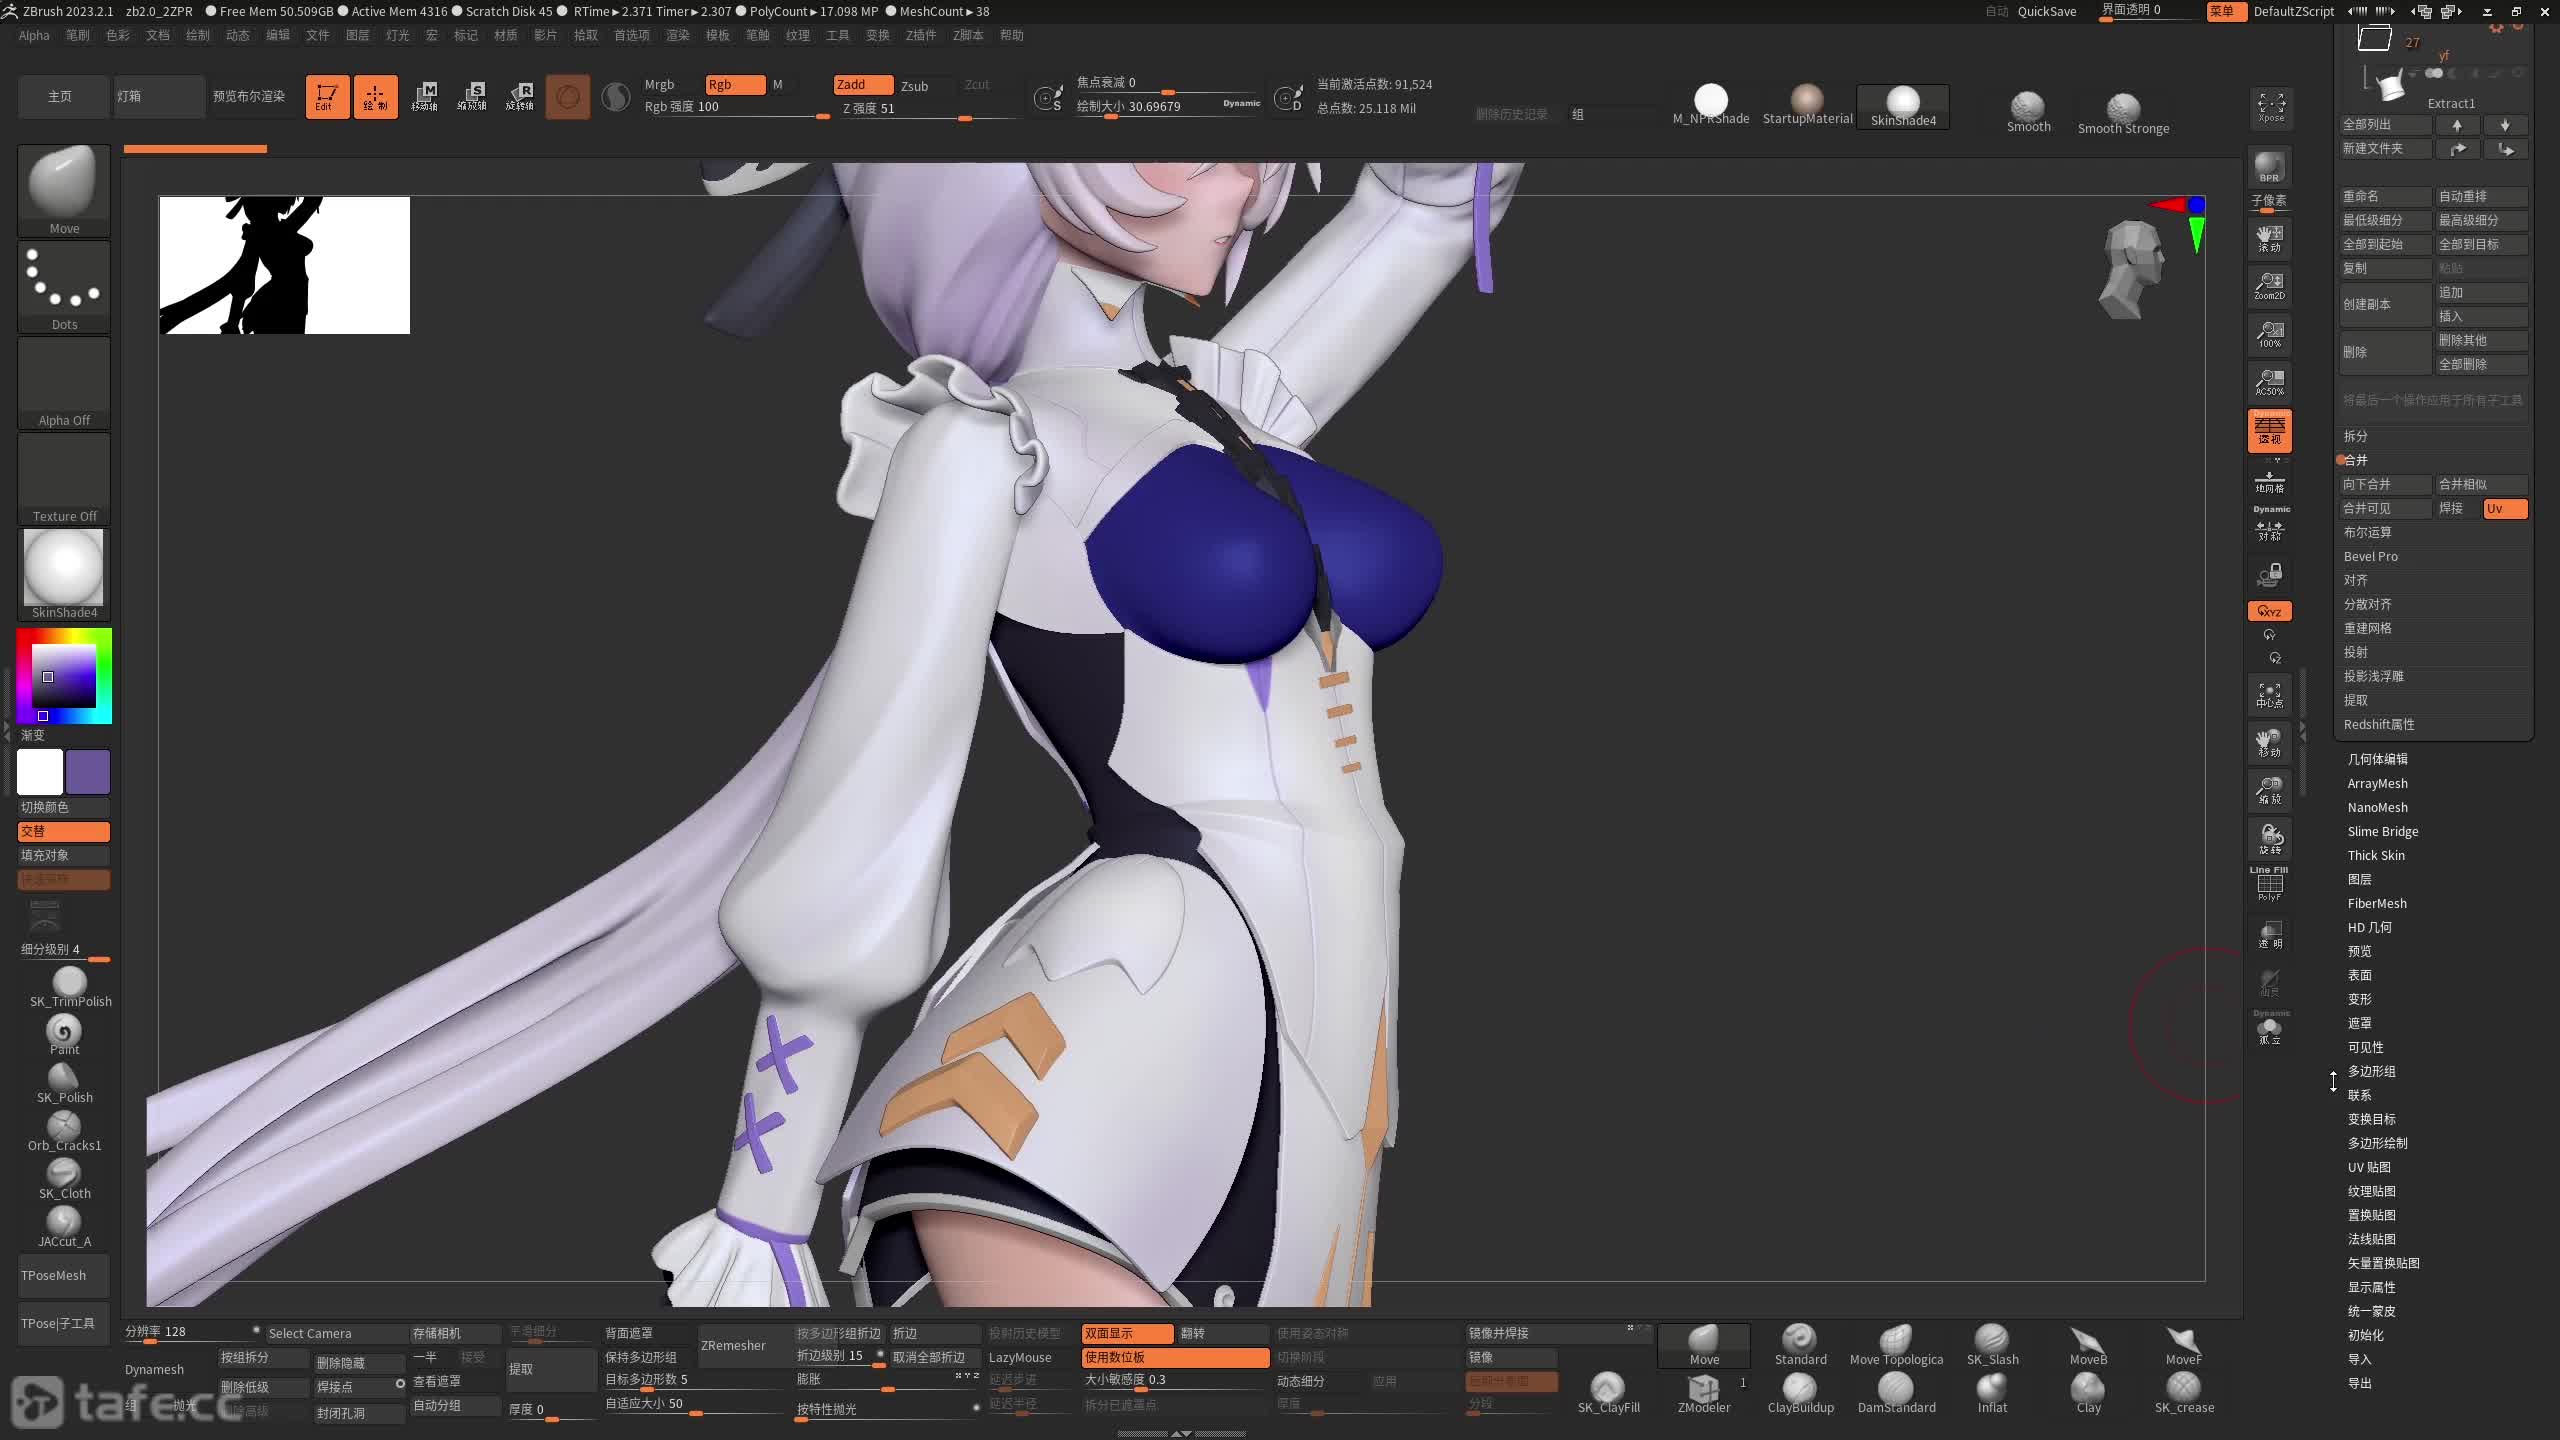Select the SK_Cloth brush
Screen dimensions: 2560x1440
tap(64, 1179)
